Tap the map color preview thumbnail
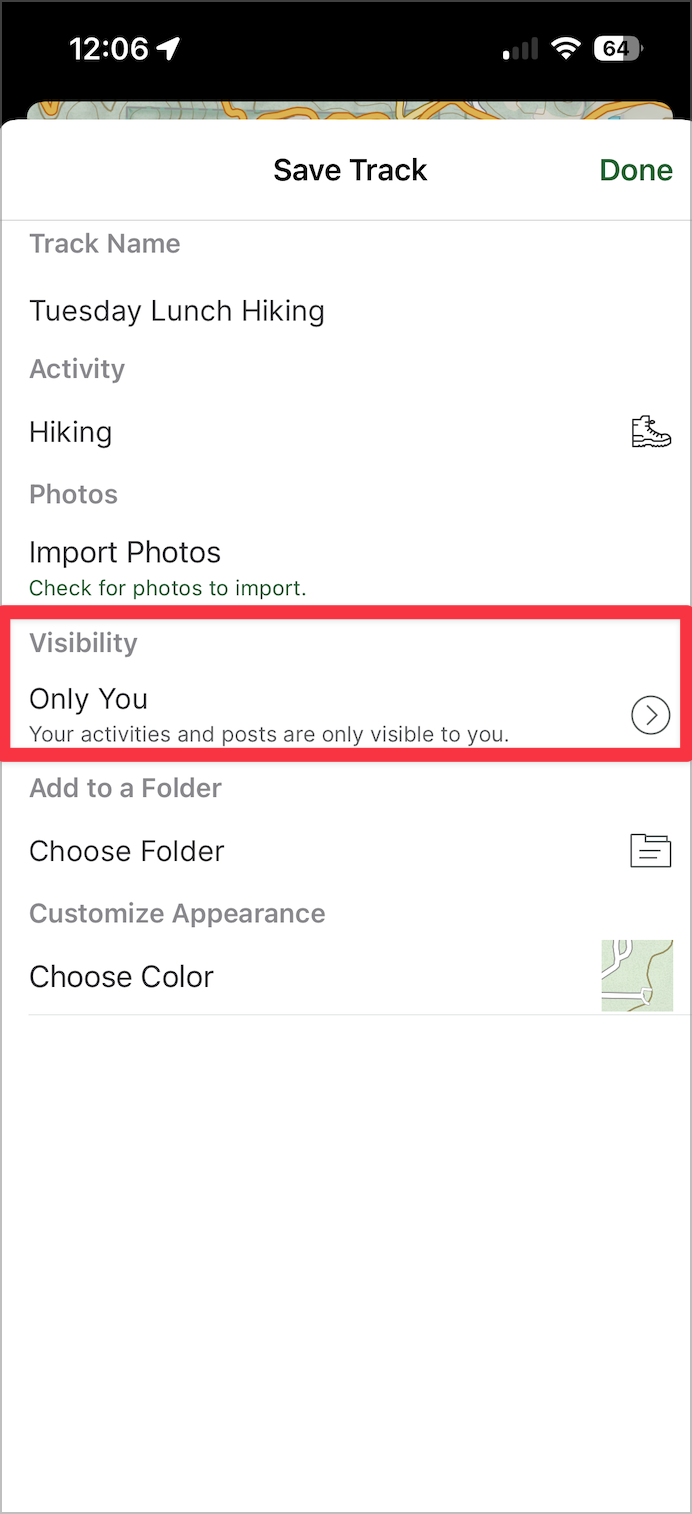This screenshot has width=692, height=1514. (637, 975)
